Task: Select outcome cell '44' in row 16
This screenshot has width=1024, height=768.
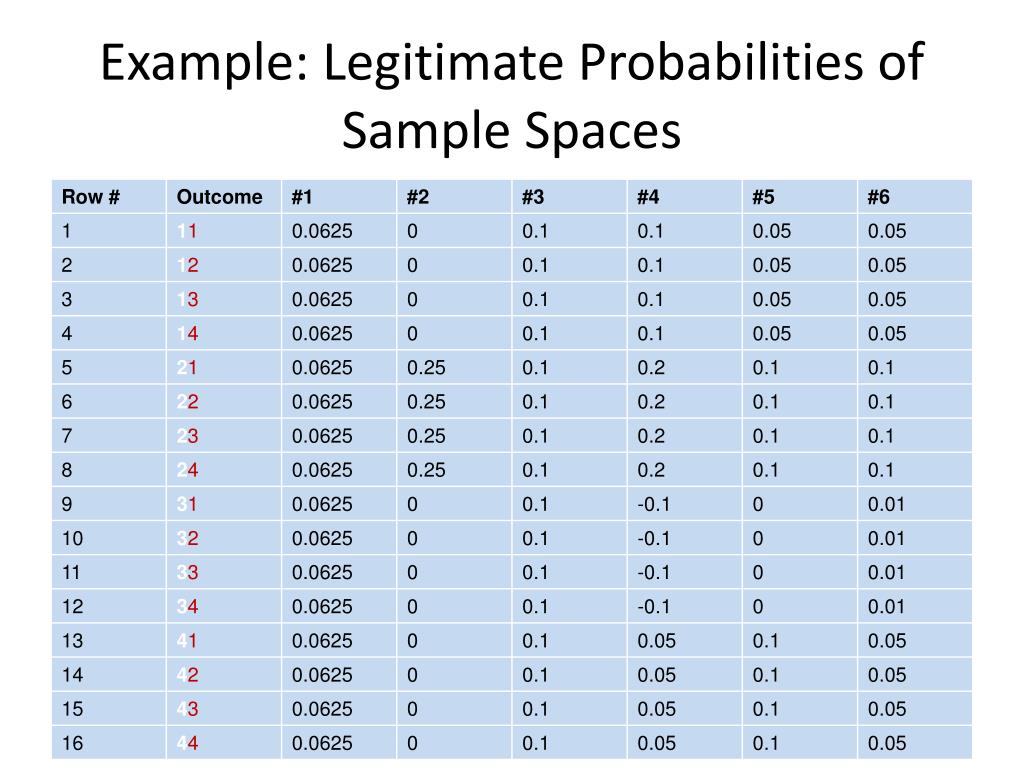Action: pyautogui.click(x=187, y=743)
